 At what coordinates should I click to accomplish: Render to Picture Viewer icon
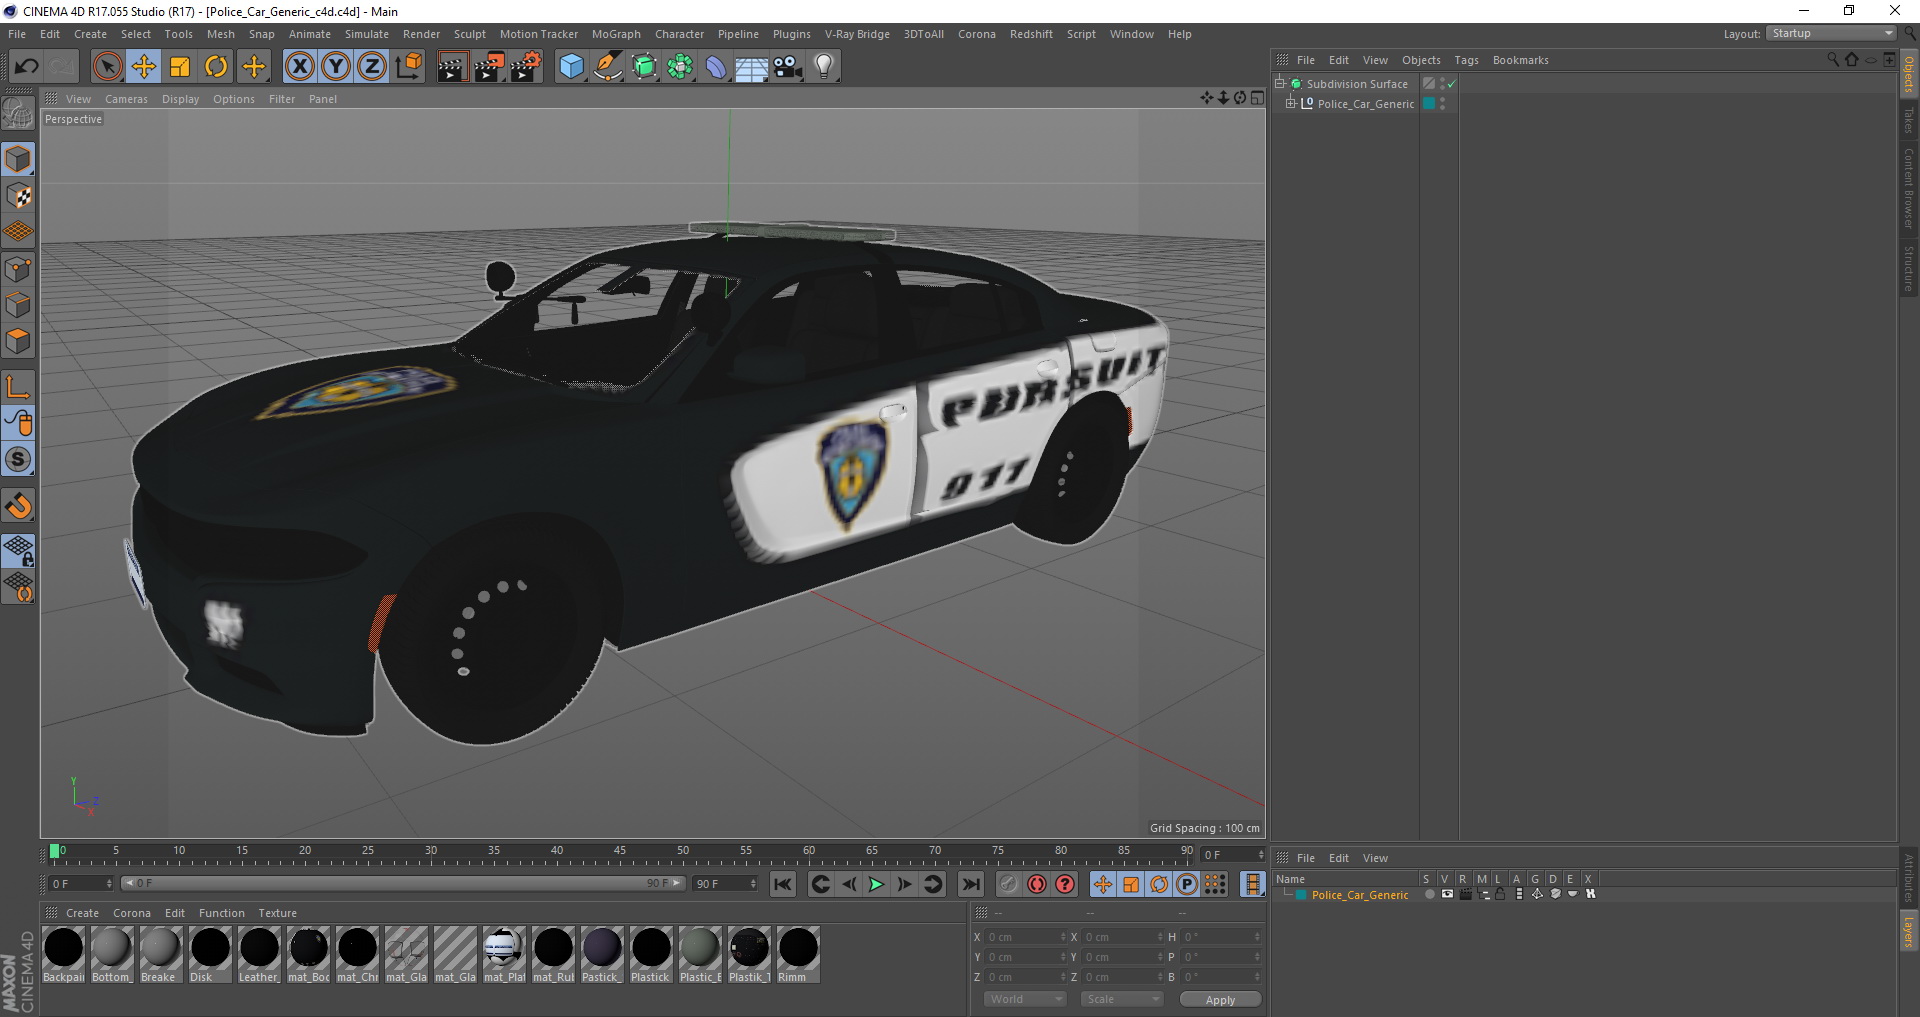tap(489, 67)
